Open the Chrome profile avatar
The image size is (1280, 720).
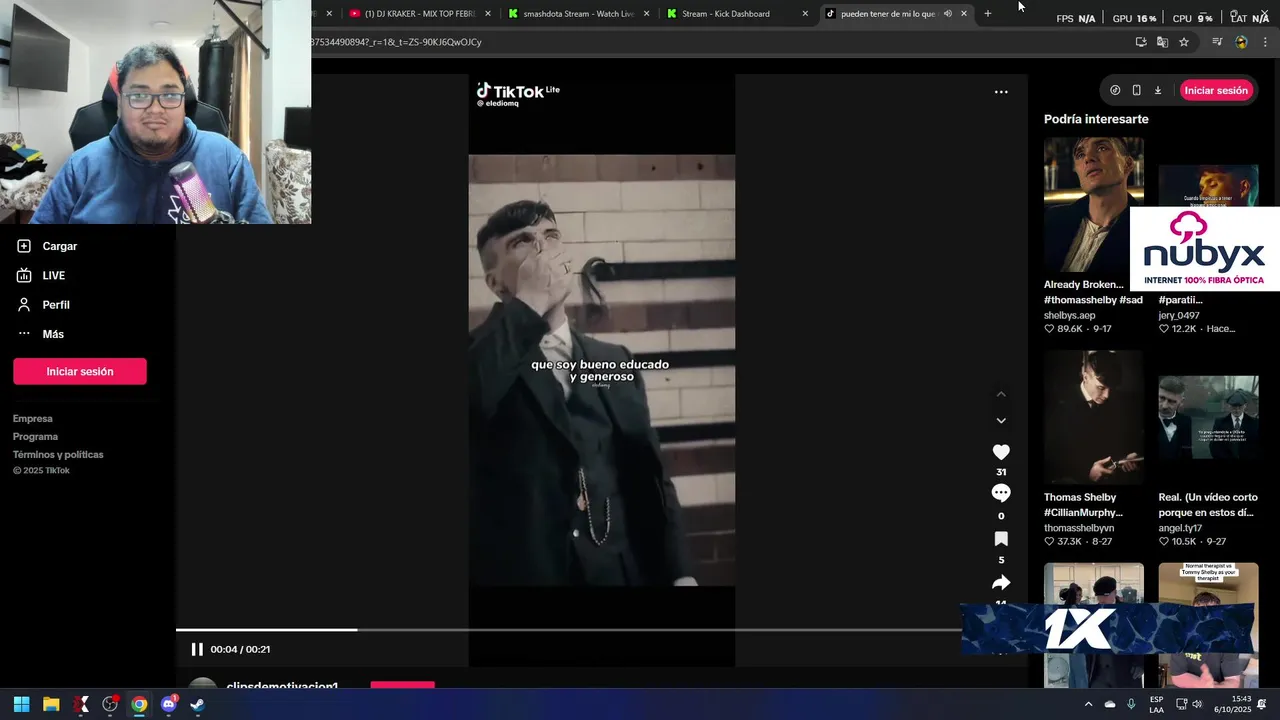tap(1241, 42)
